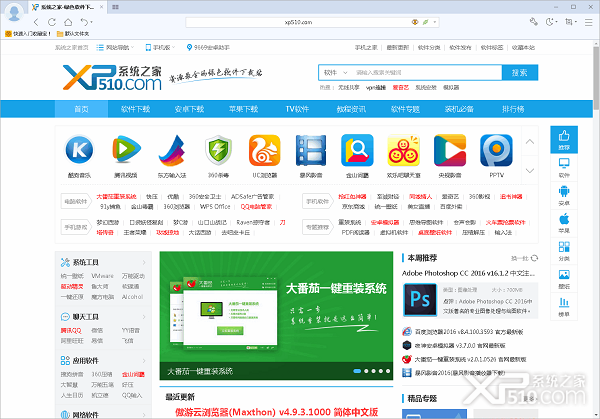
Task: Click the XP510.com site logo
Action: tap(112, 78)
